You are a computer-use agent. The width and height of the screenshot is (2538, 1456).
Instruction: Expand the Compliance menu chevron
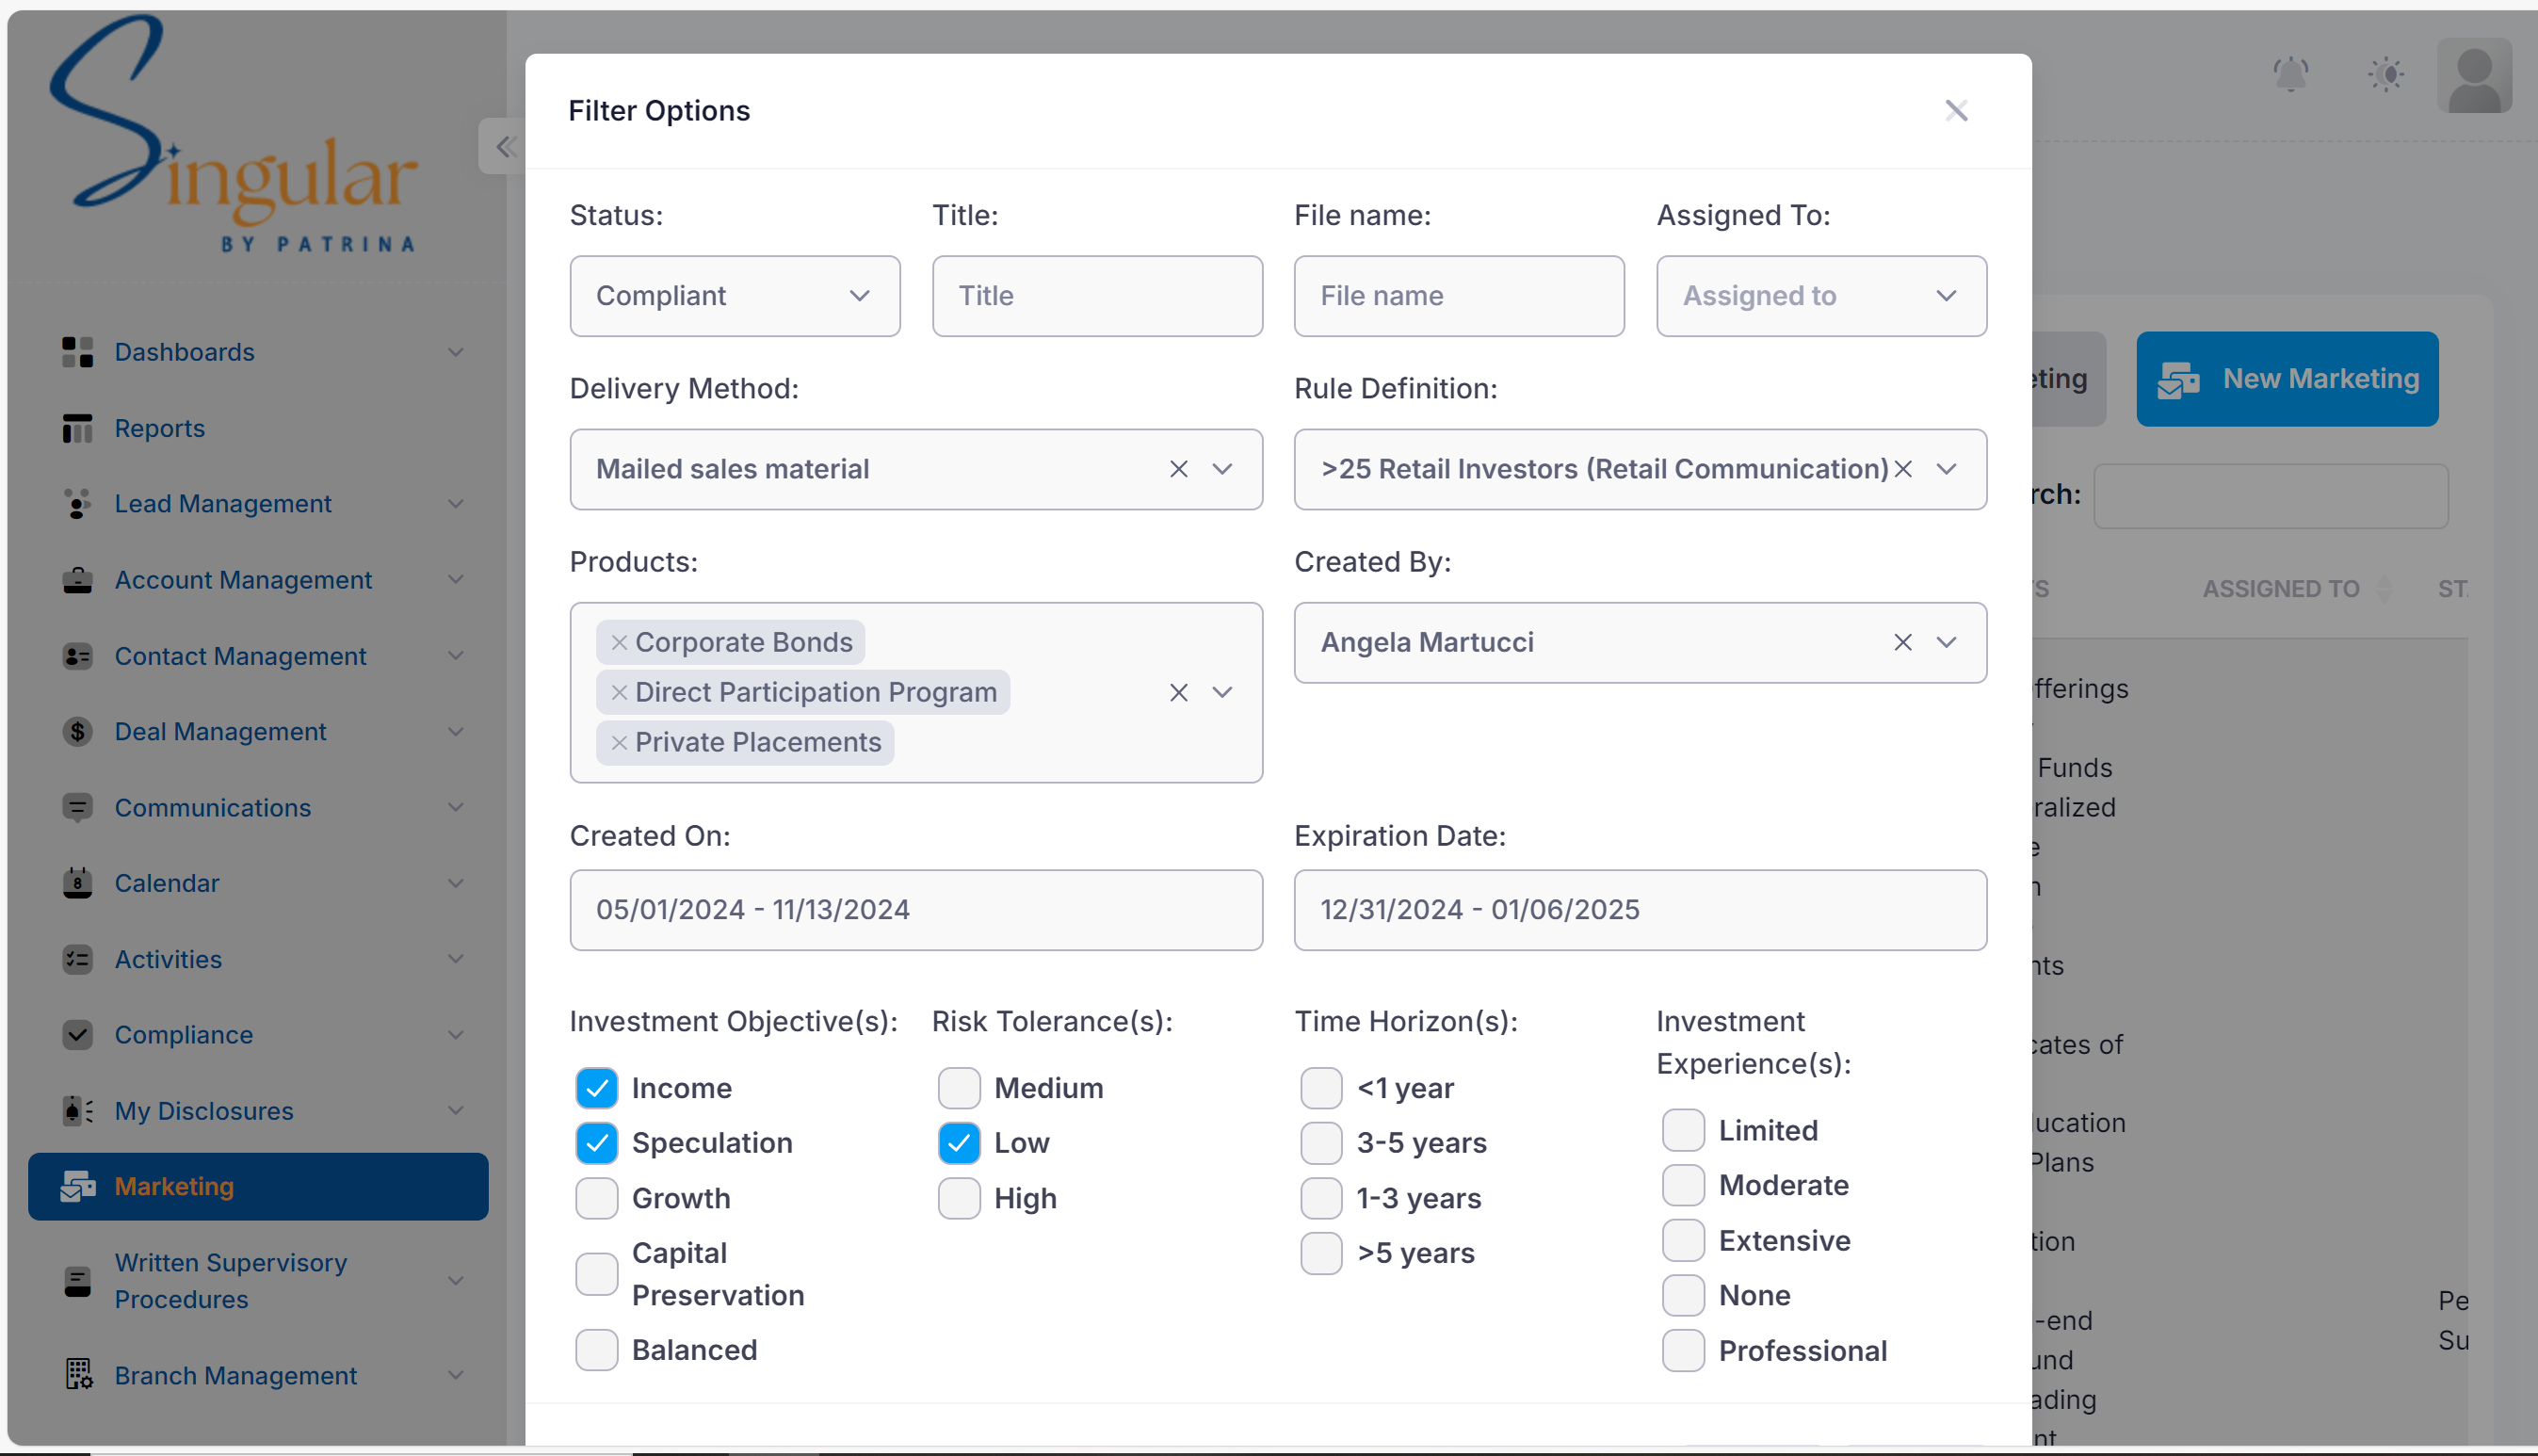coord(456,1035)
